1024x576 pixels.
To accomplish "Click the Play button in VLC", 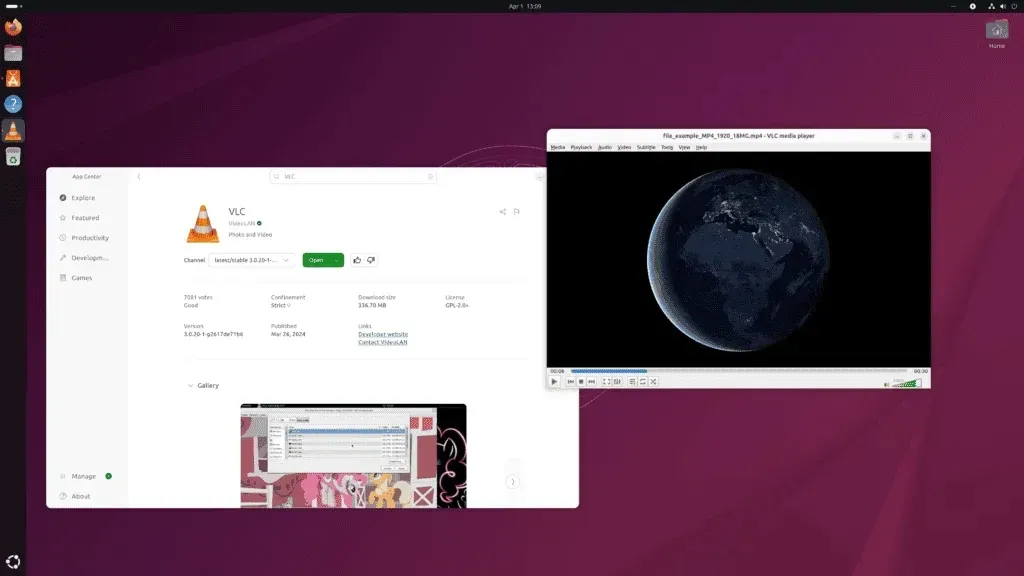I will pyautogui.click(x=554, y=381).
